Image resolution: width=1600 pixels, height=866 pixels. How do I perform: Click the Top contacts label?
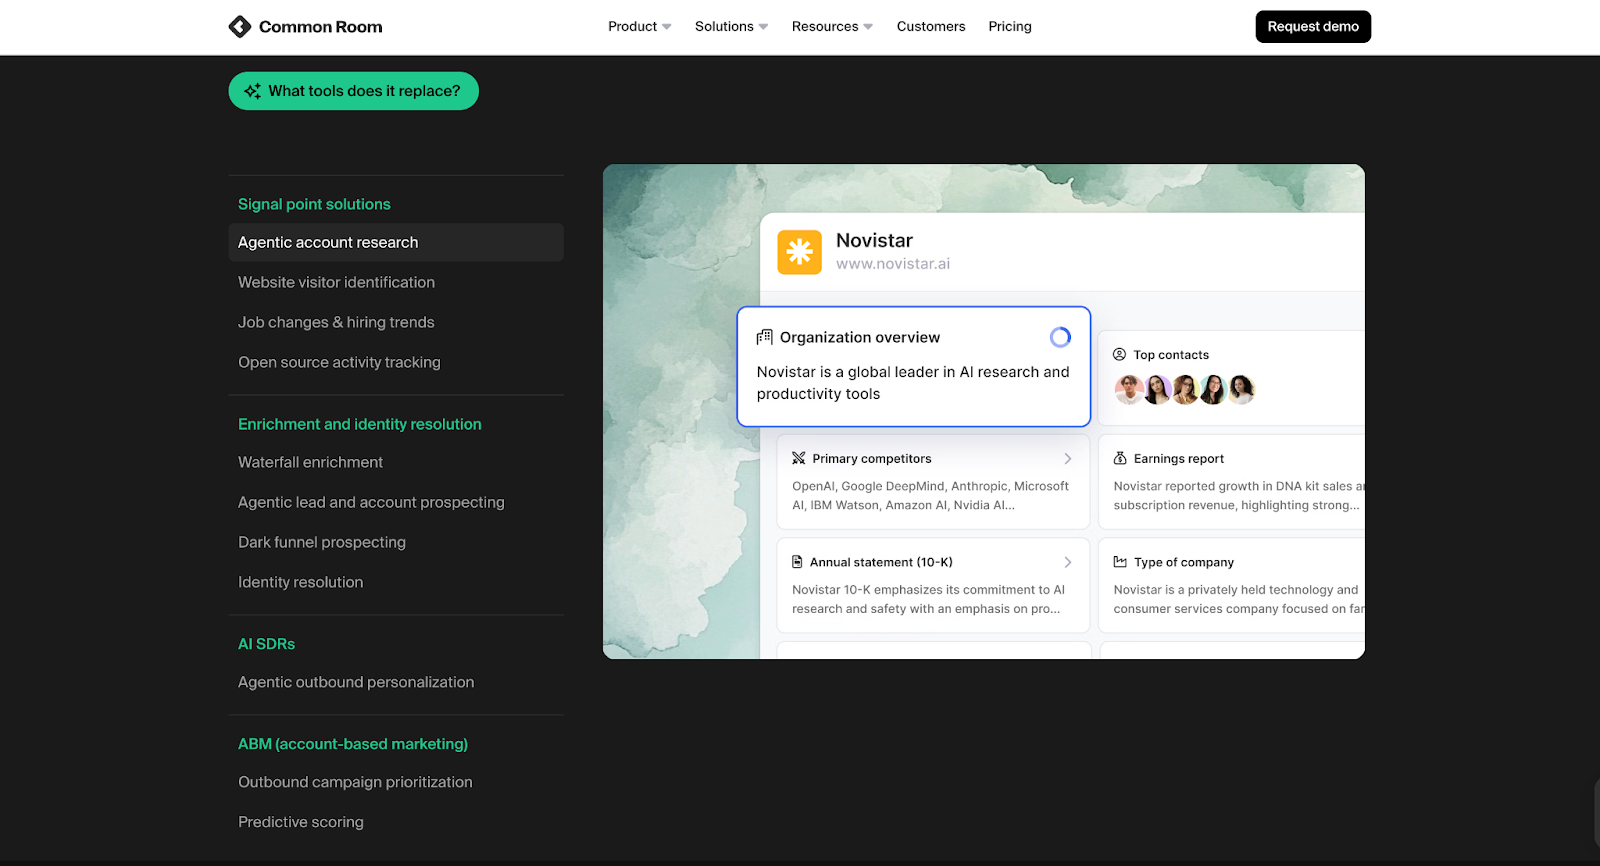click(x=1171, y=355)
